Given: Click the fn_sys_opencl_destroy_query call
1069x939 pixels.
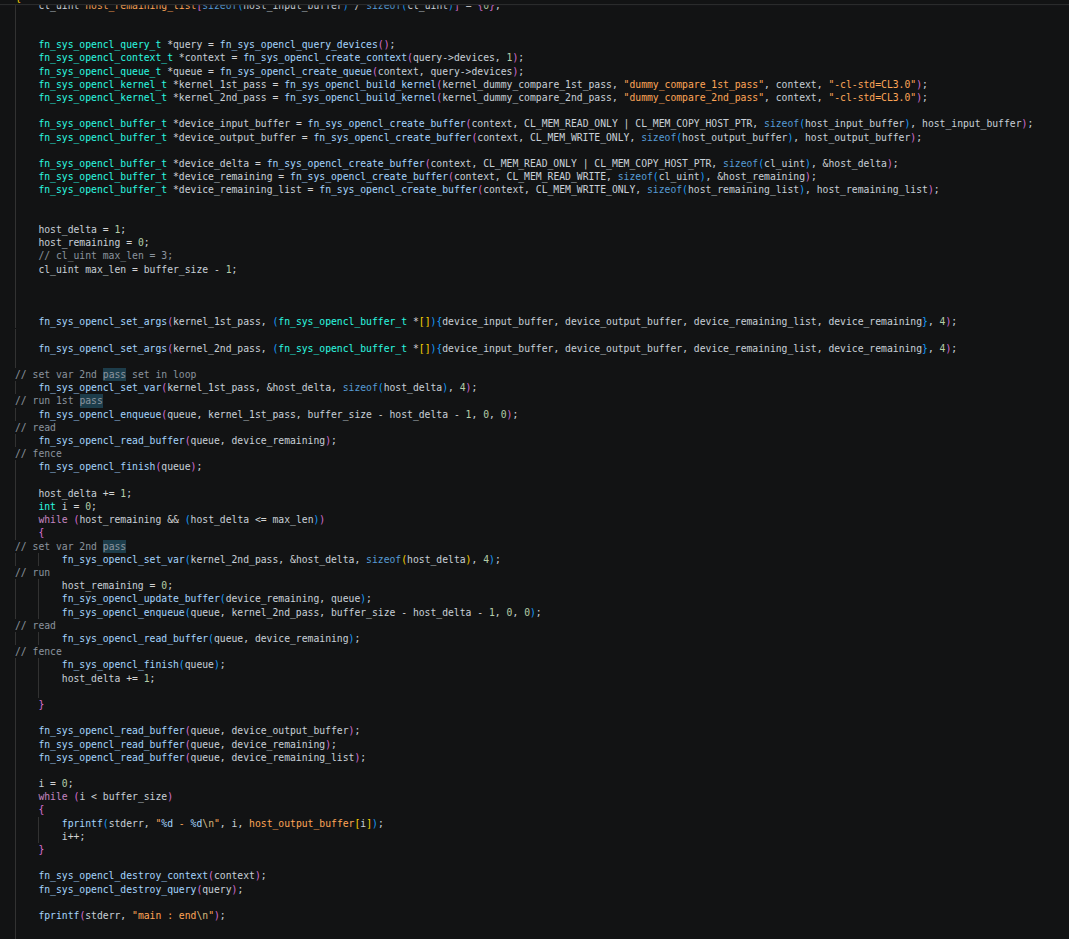Looking at the screenshot, I should pyautogui.click(x=140, y=890).
